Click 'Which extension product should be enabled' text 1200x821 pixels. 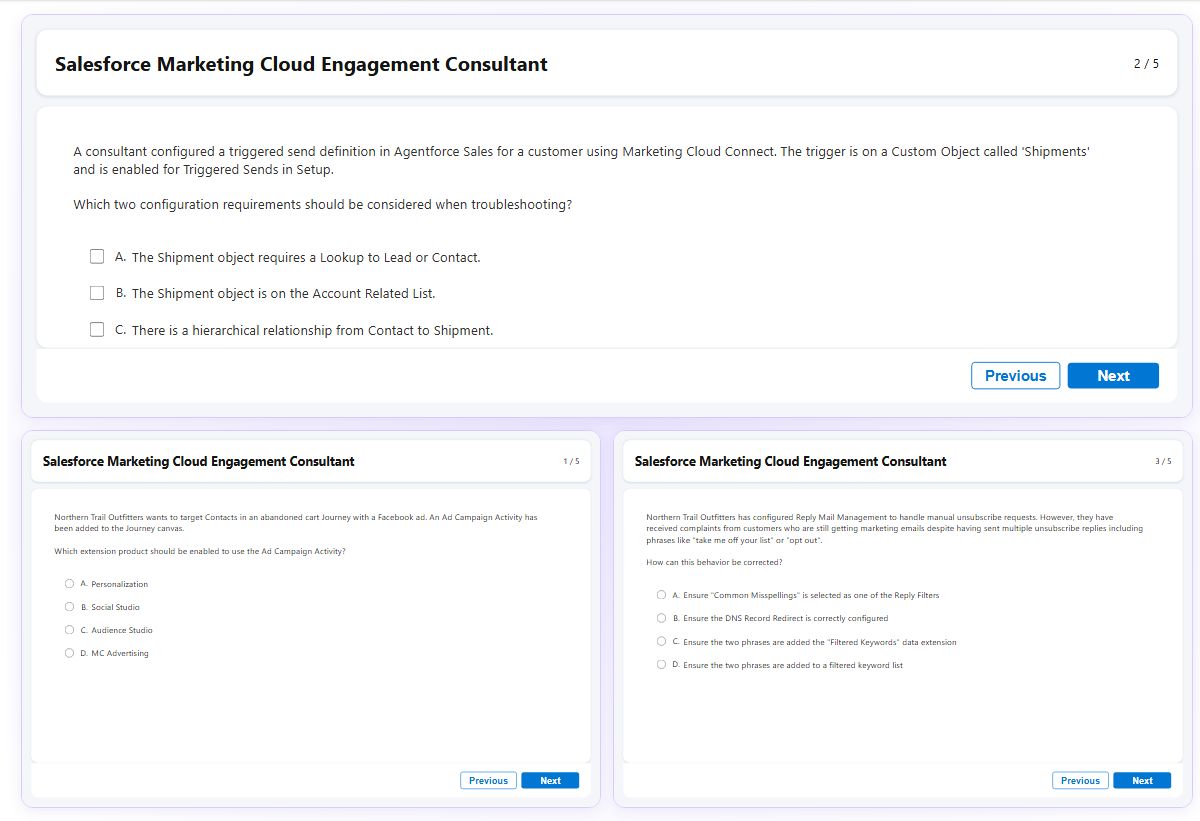(200, 552)
